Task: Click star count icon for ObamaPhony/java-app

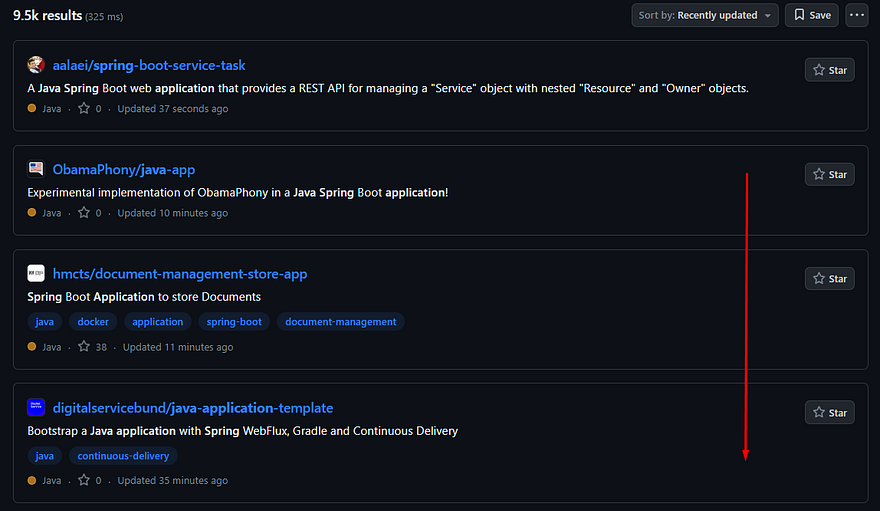Action: (x=84, y=213)
